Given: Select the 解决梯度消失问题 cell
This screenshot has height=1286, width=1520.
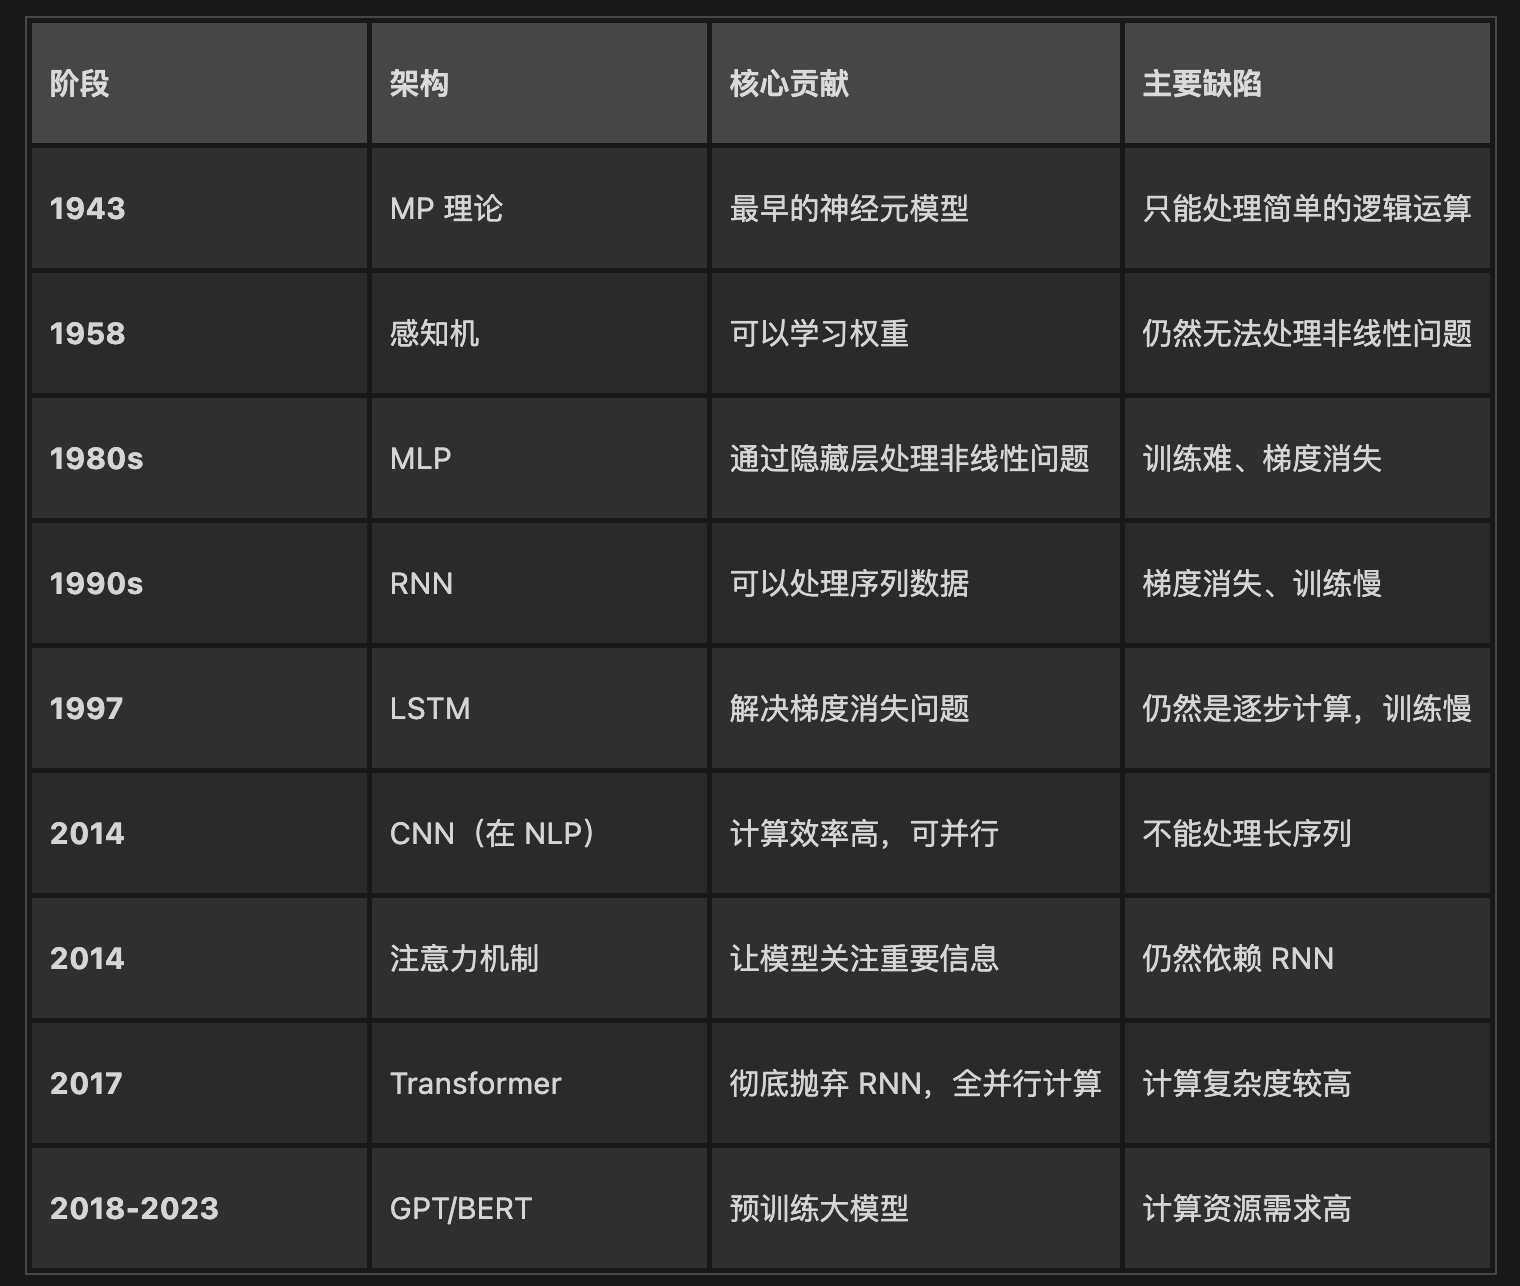Looking at the screenshot, I should coord(849,709).
